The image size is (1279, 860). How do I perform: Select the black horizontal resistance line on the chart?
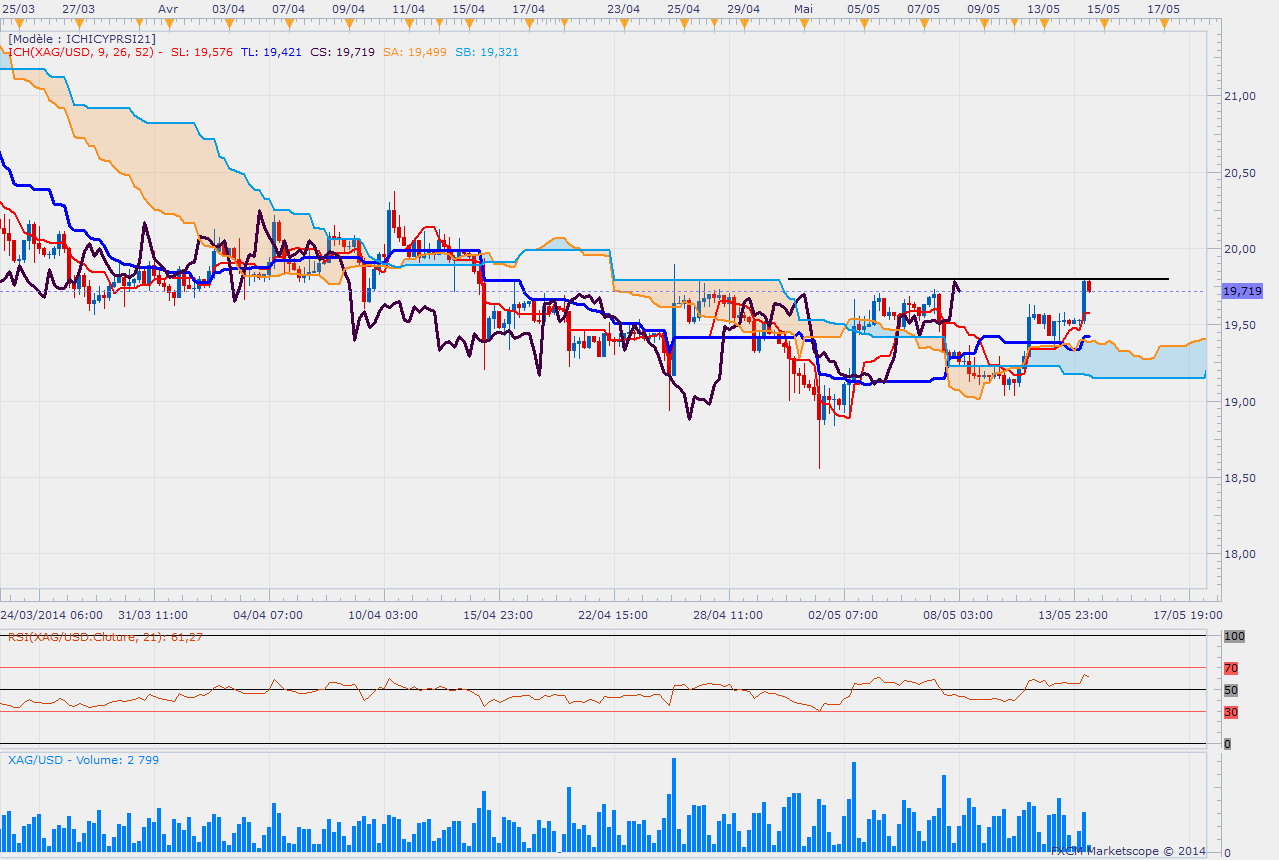click(978, 278)
